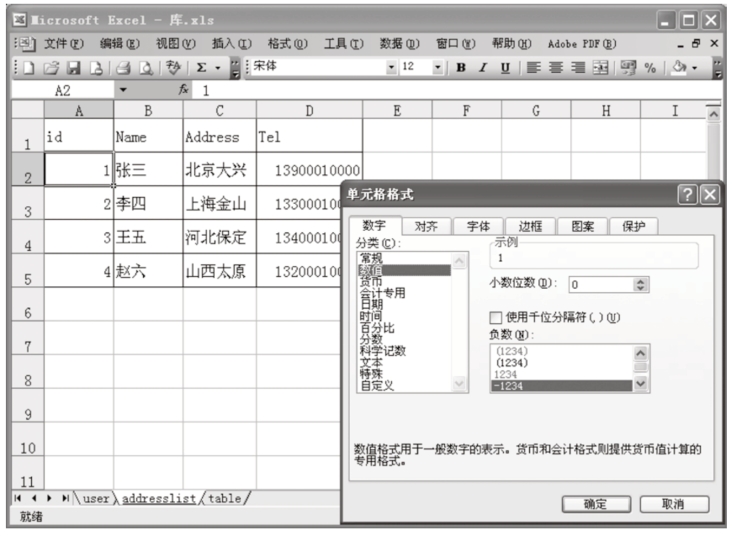734x538 pixels.
Task: Click the Currency style icon
Action: point(628,68)
